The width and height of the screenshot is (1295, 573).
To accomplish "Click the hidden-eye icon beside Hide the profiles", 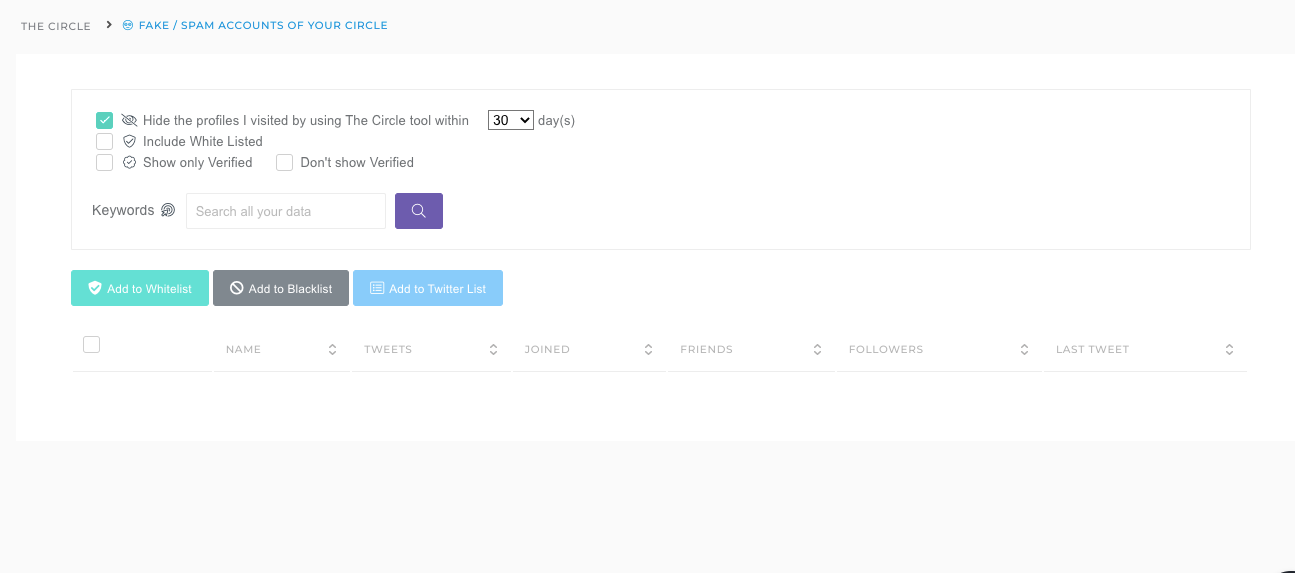I will 129,120.
